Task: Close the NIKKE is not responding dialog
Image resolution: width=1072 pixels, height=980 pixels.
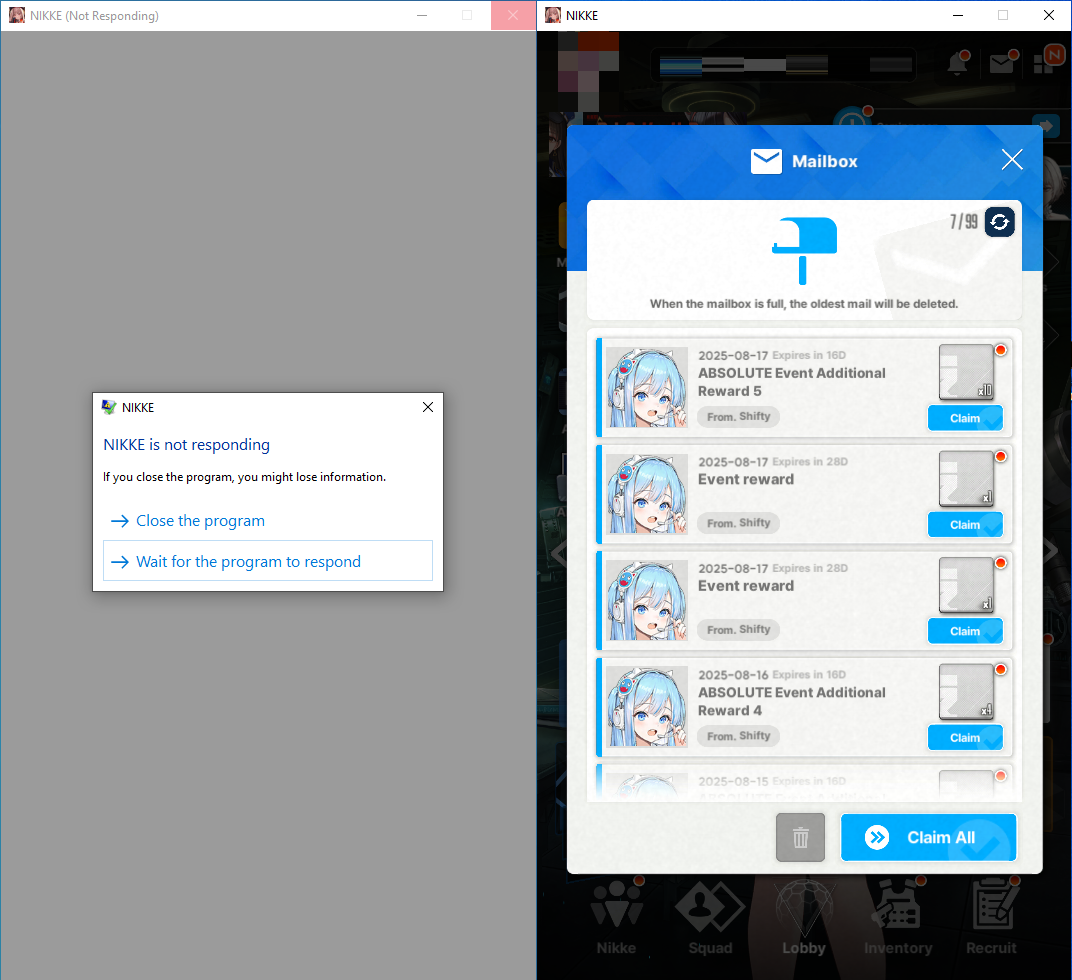Action: tap(428, 407)
